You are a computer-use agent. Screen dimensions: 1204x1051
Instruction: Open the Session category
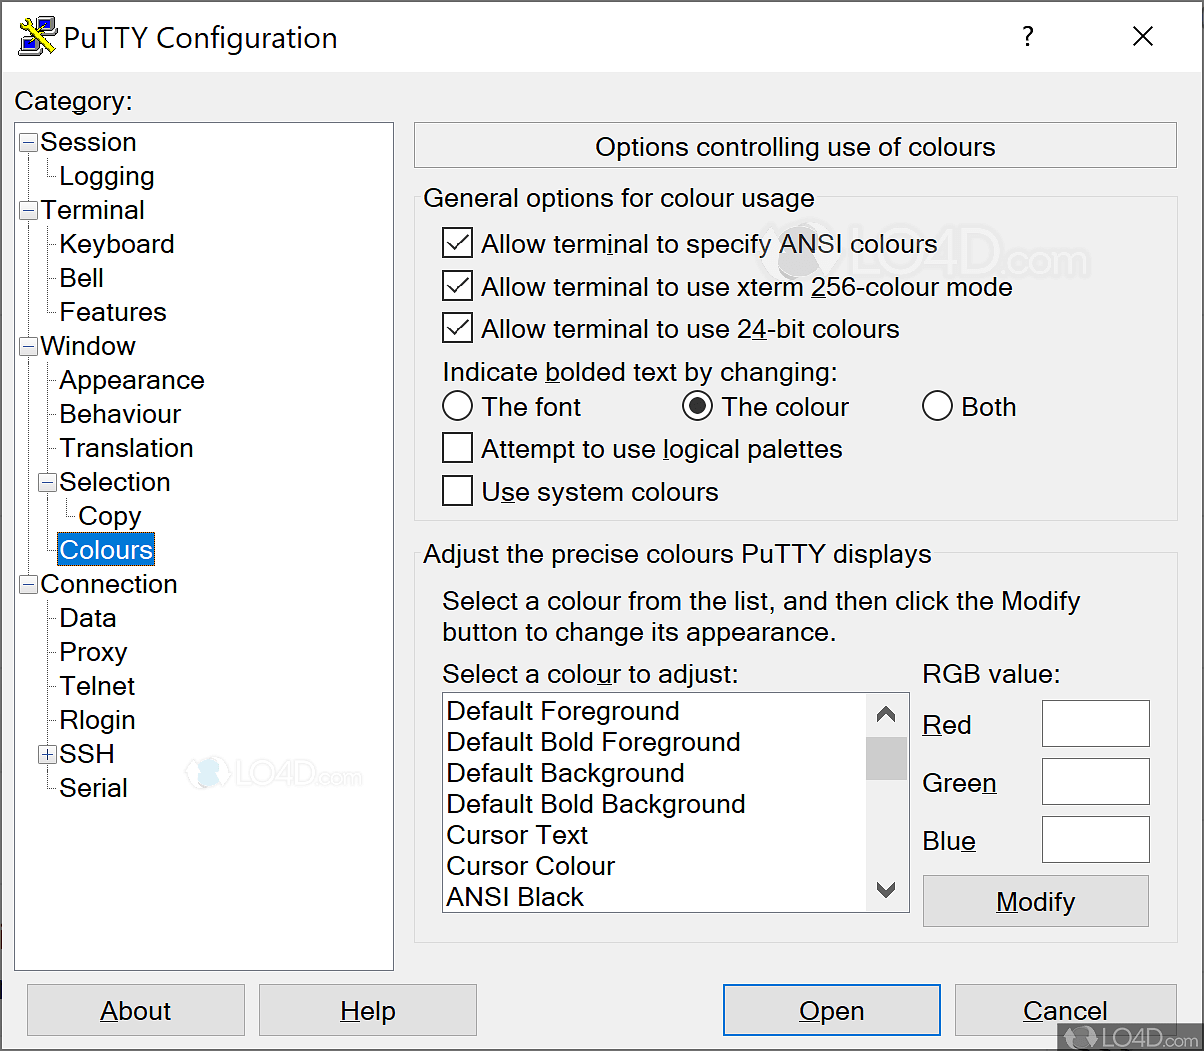[88, 142]
